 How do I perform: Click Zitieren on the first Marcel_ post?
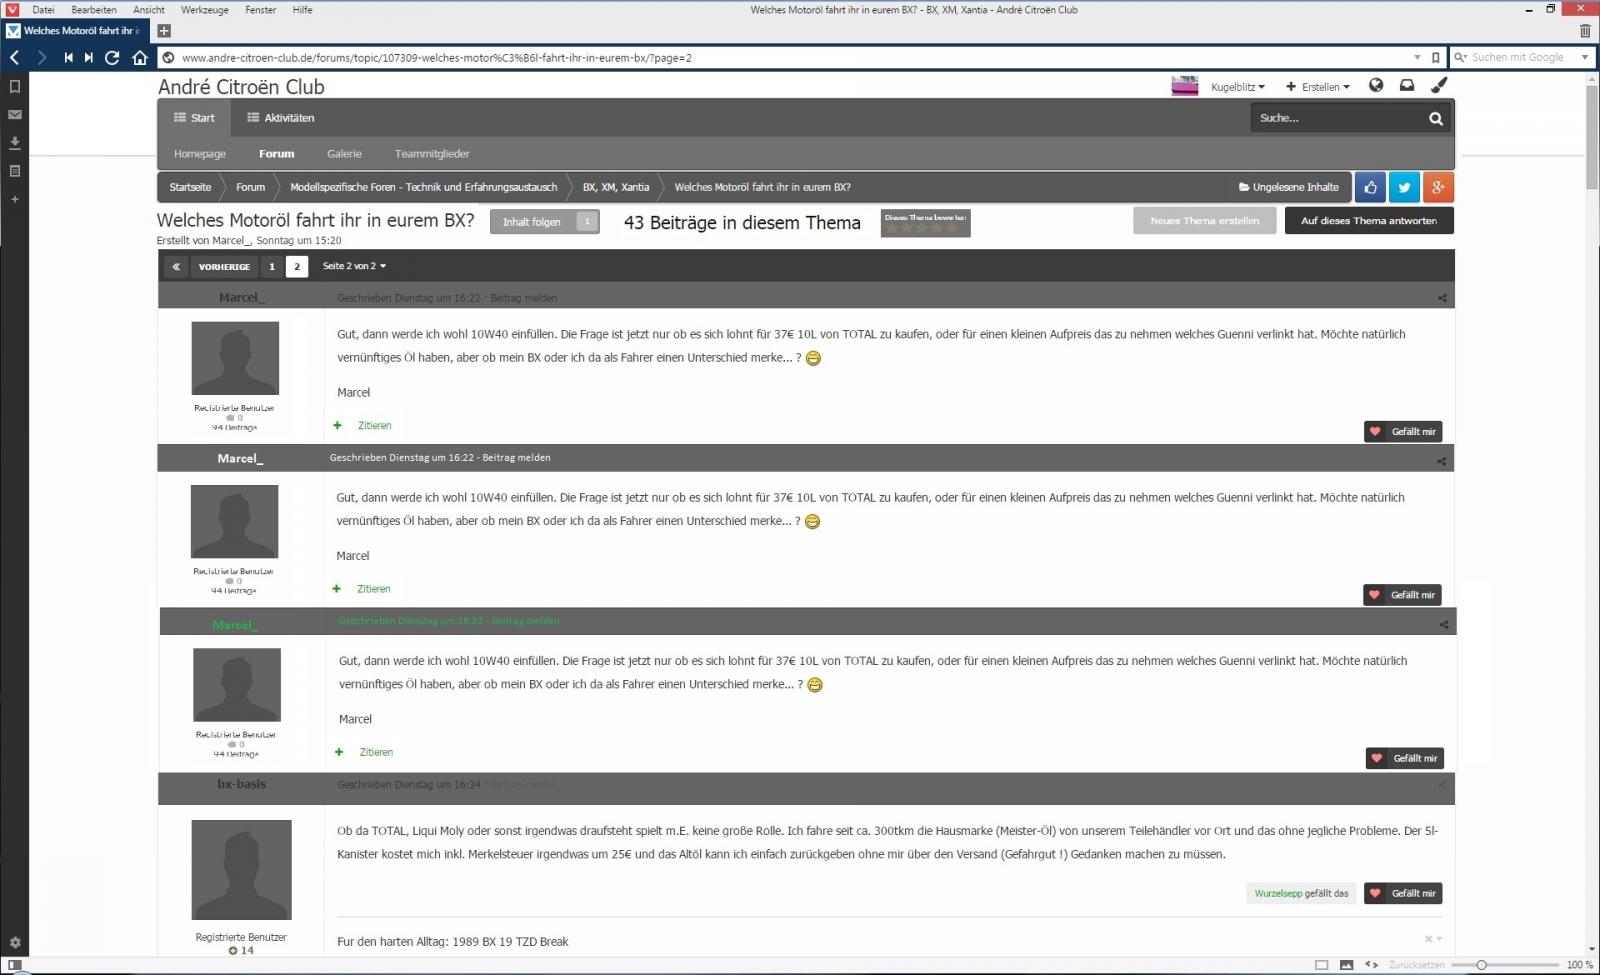point(375,426)
